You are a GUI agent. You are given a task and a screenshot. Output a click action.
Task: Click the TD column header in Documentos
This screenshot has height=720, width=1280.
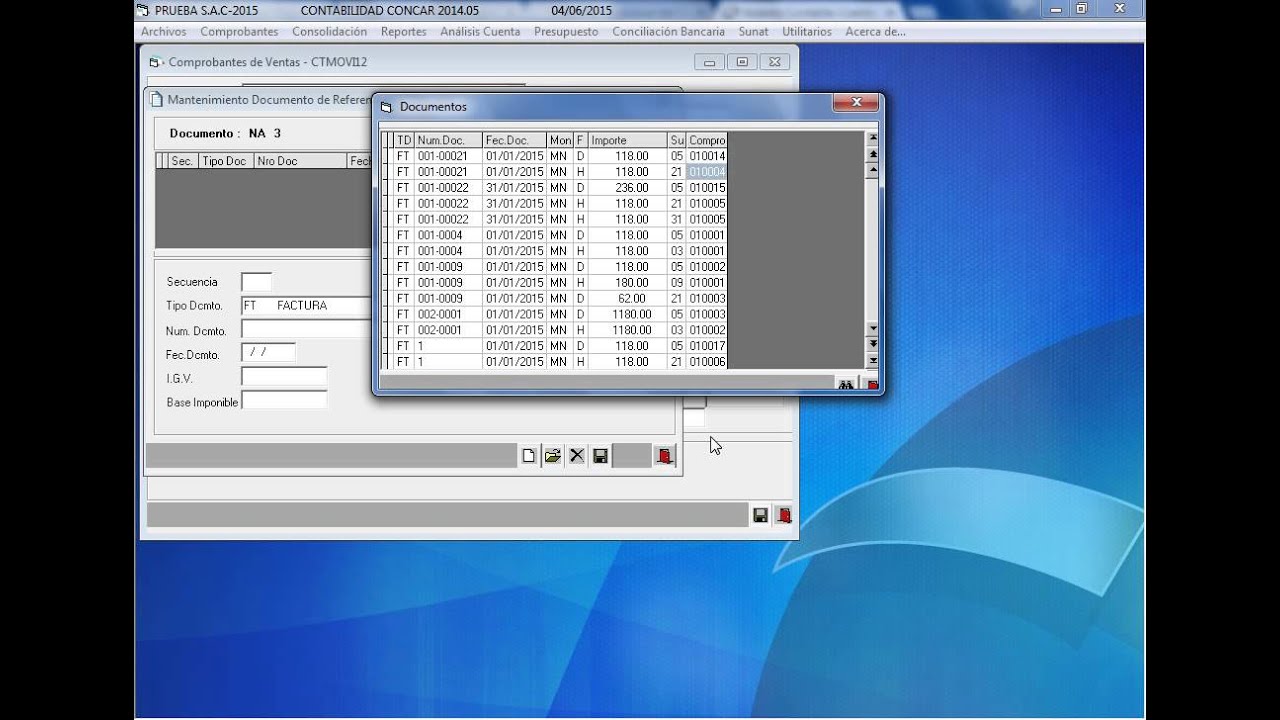click(404, 140)
